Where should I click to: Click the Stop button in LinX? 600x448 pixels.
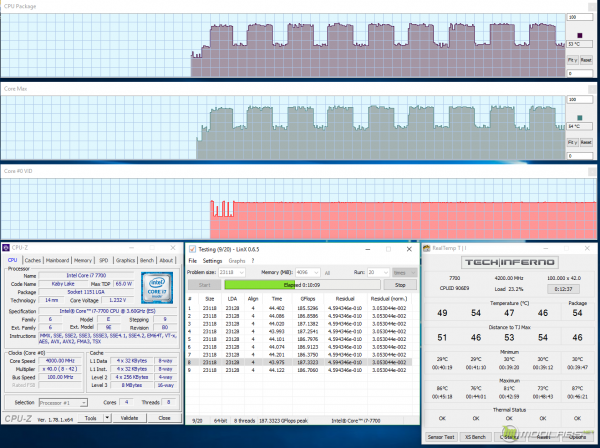(400, 285)
